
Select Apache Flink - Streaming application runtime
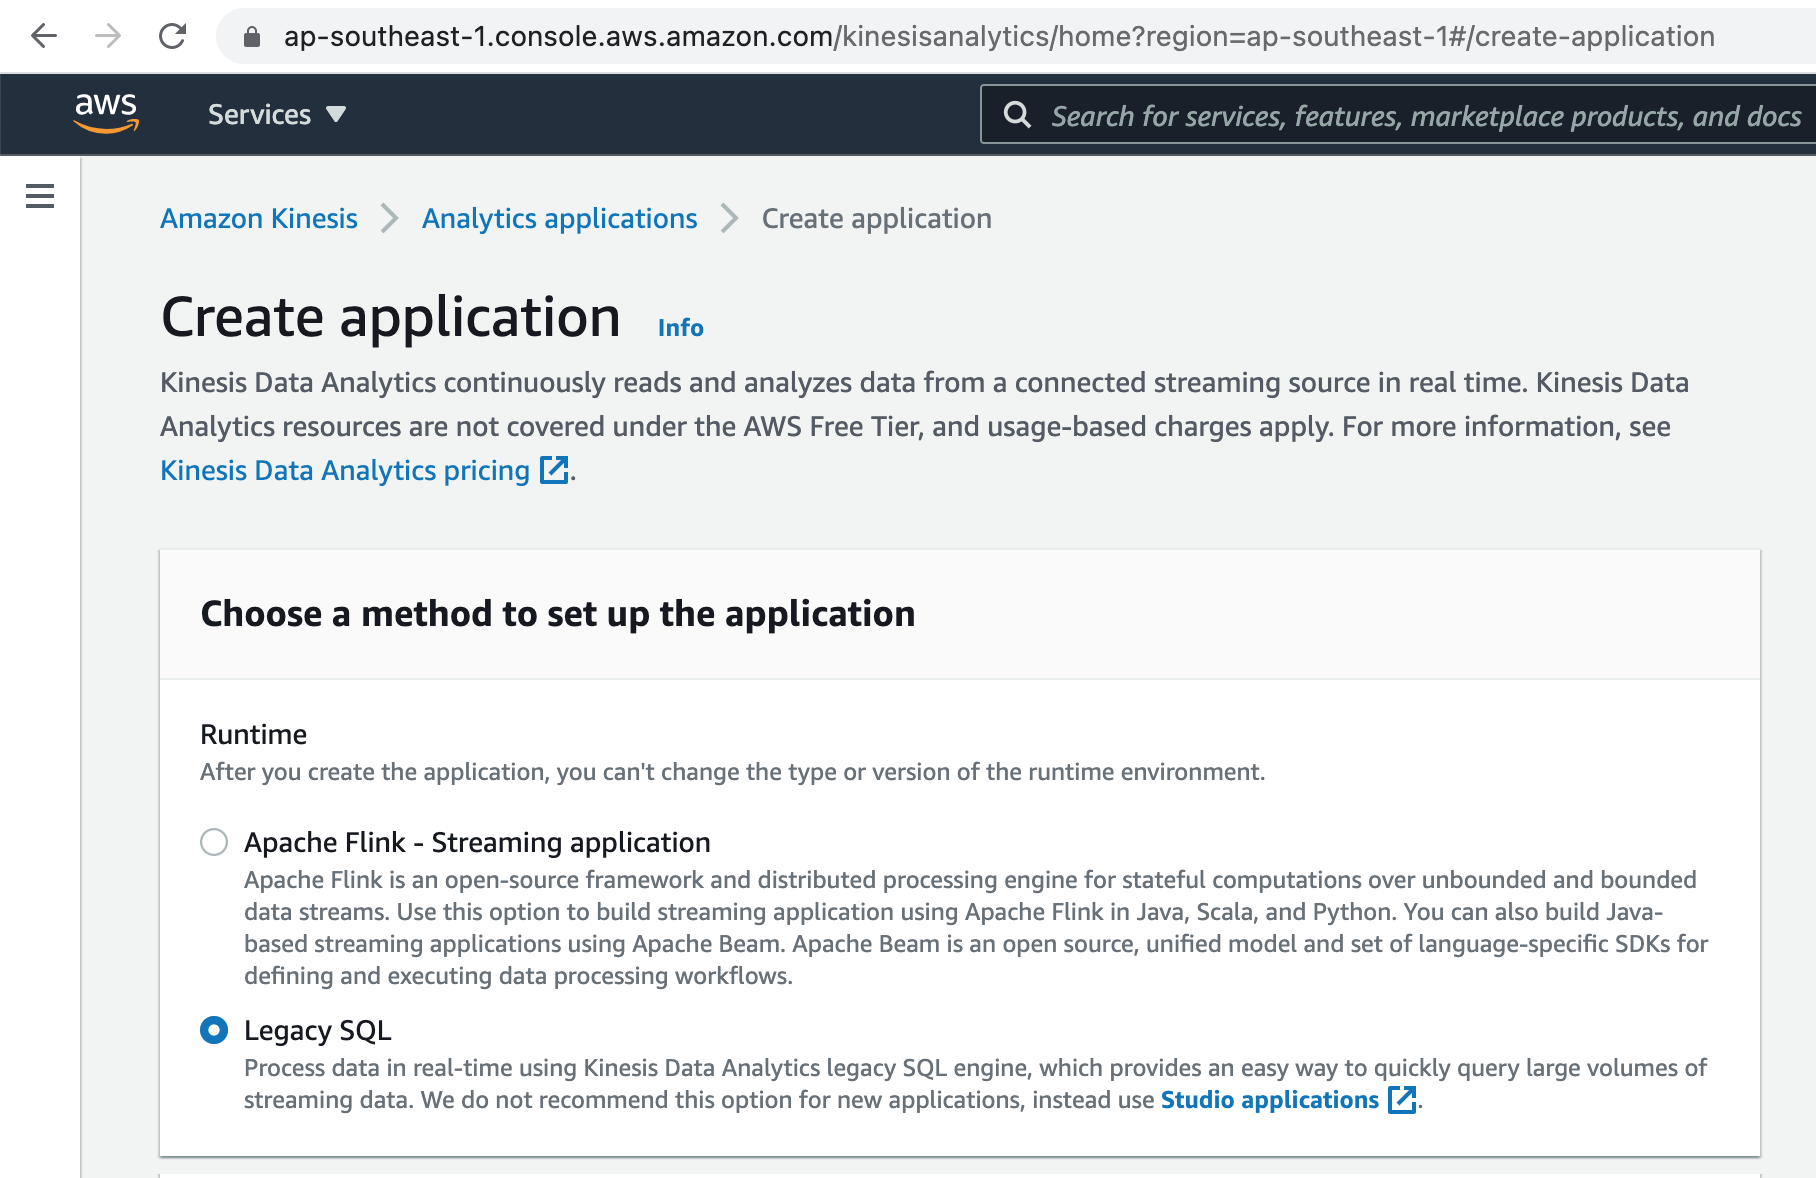click(x=214, y=842)
